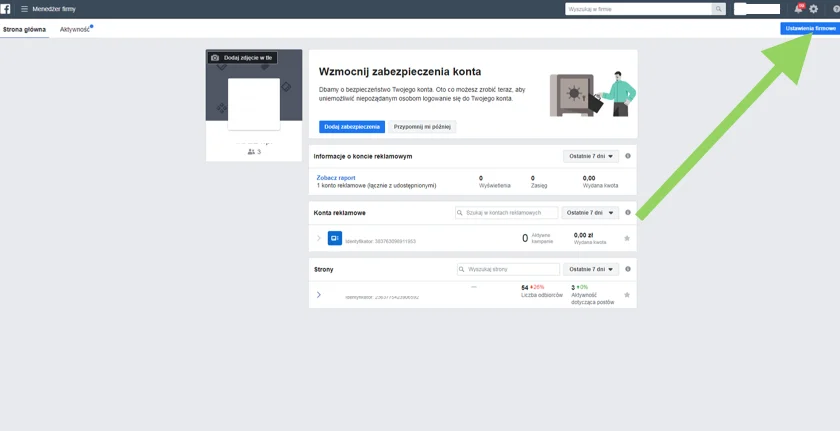Click the Facebook logo icon
The image size is (840, 431).
coord(5,9)
